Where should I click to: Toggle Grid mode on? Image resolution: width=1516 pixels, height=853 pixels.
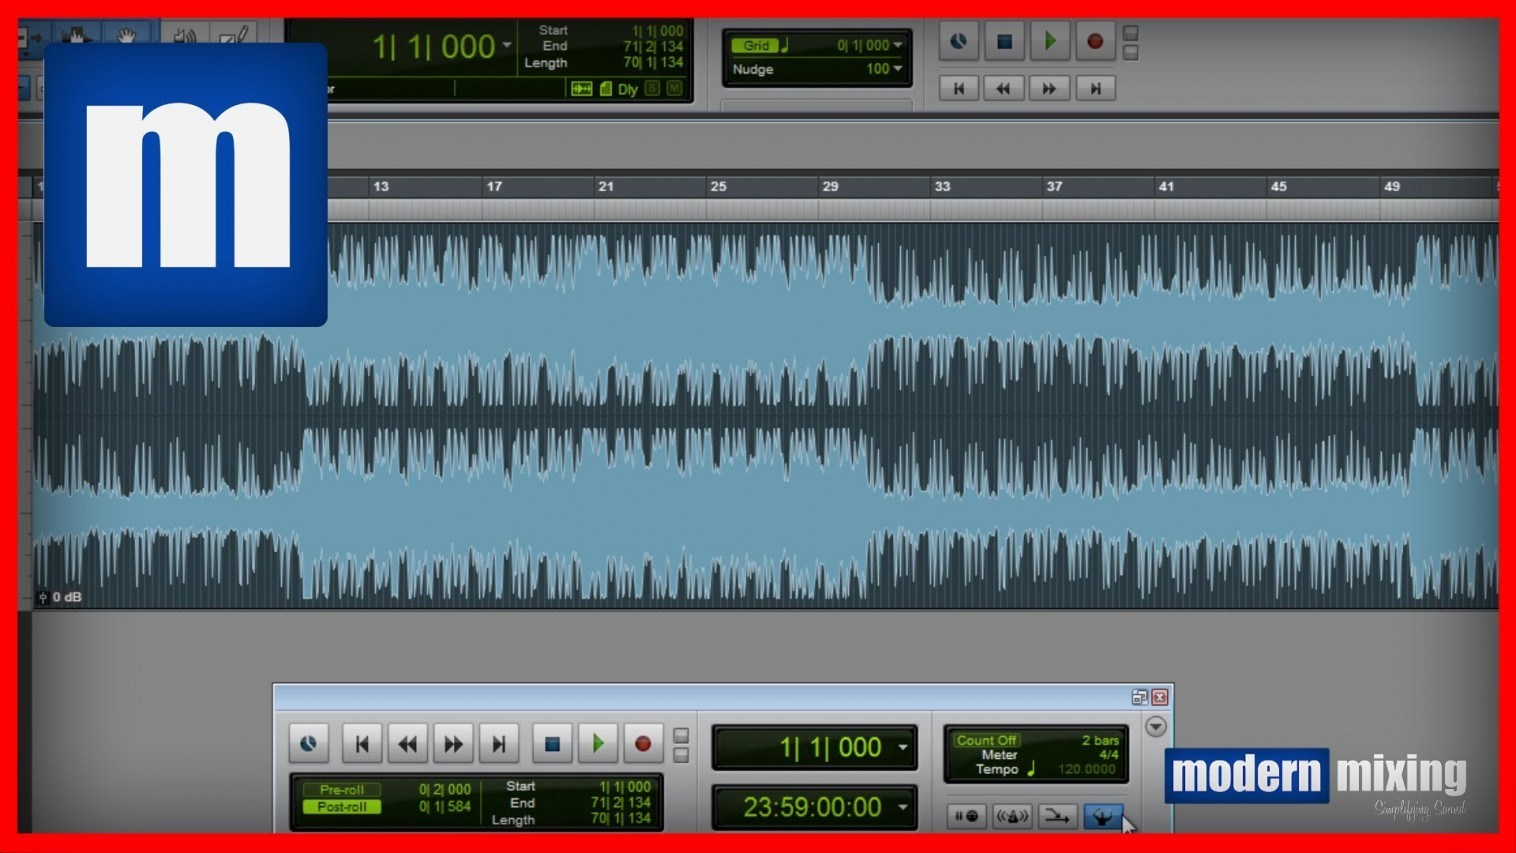point(755,45)
